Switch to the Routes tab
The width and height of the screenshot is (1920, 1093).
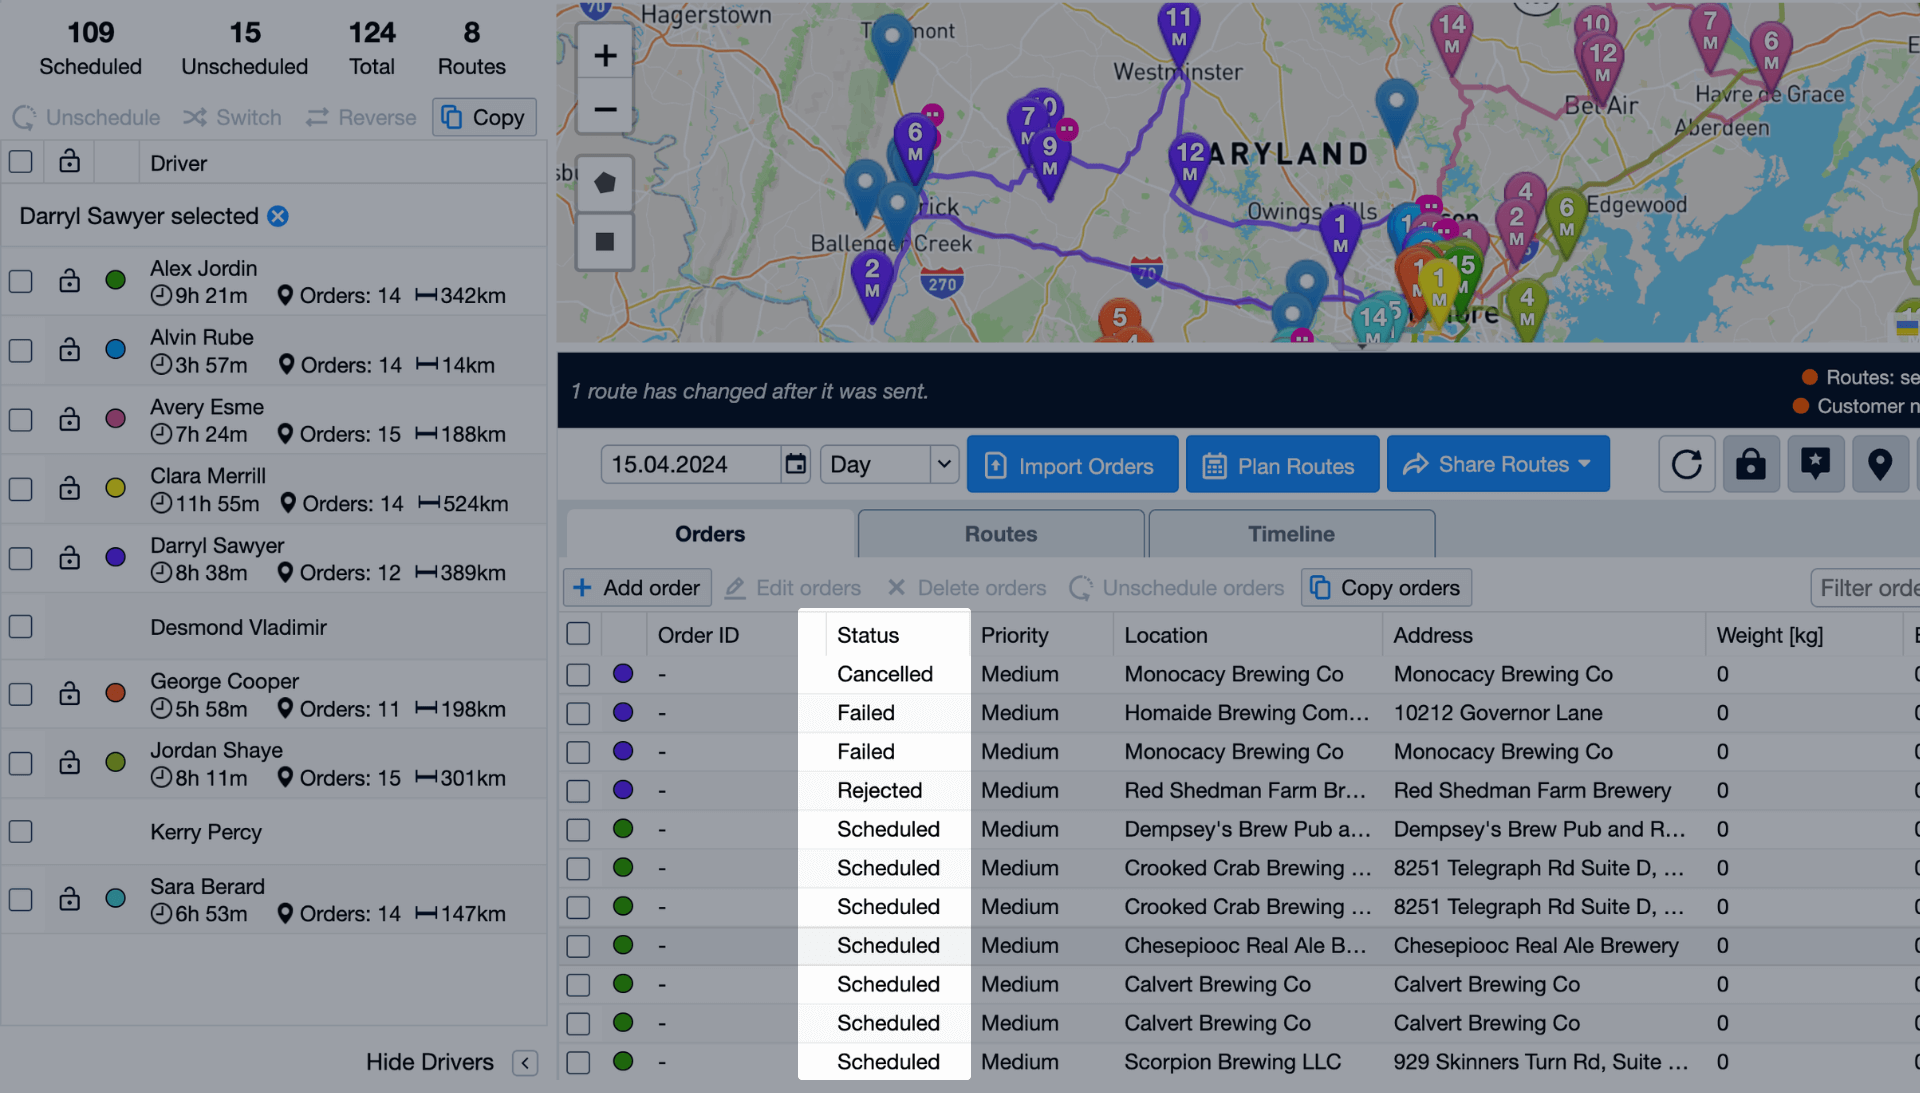coord(1000,534)
